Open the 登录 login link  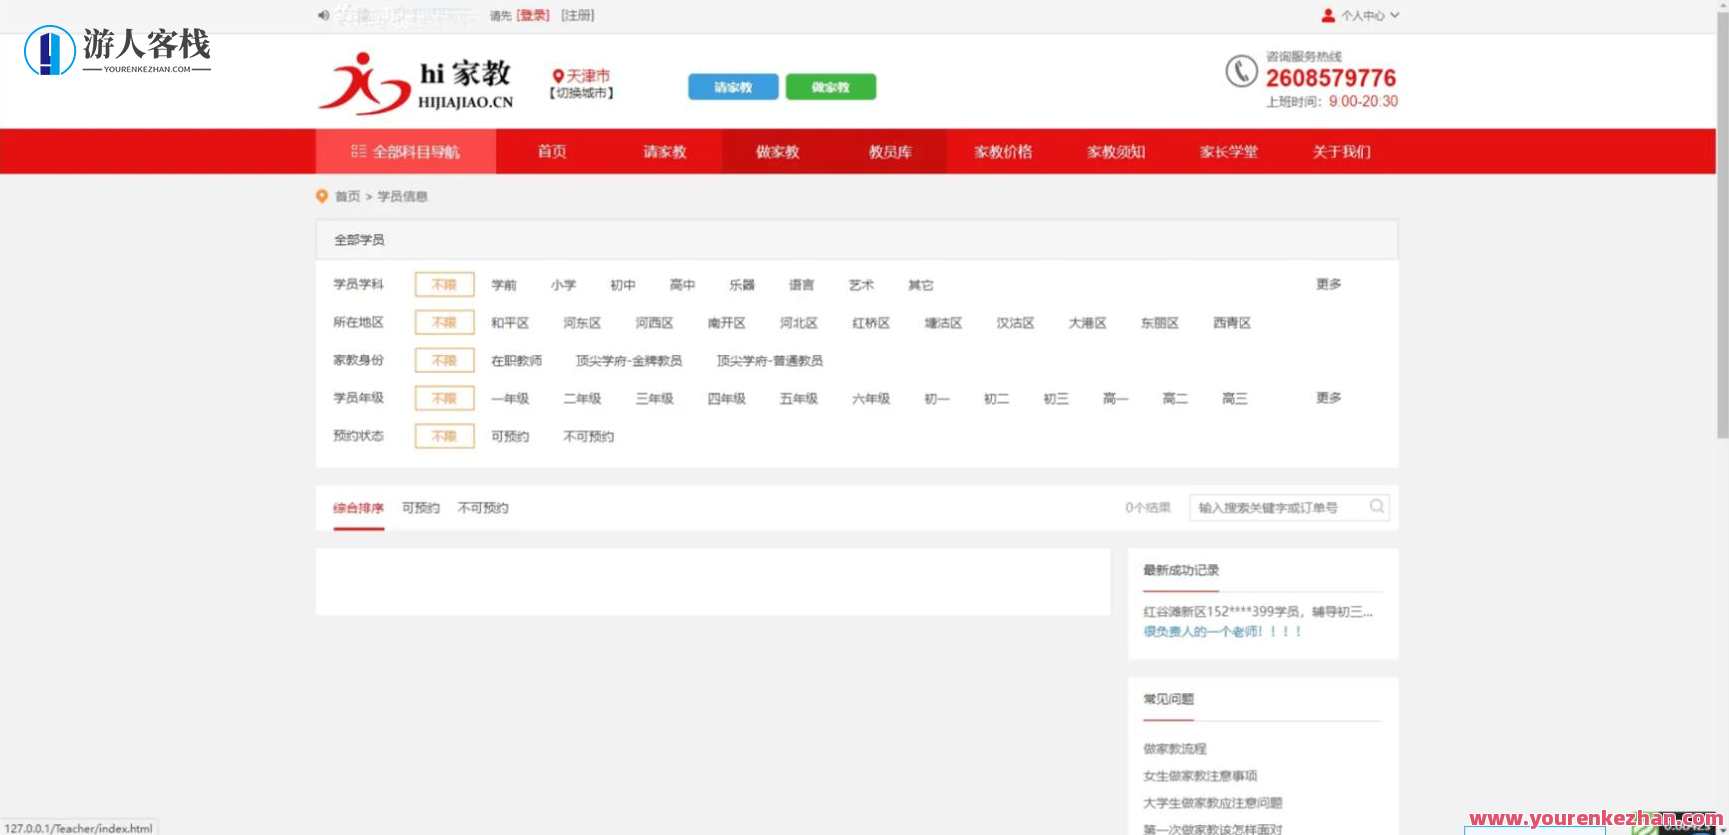(x=533, y=15)
